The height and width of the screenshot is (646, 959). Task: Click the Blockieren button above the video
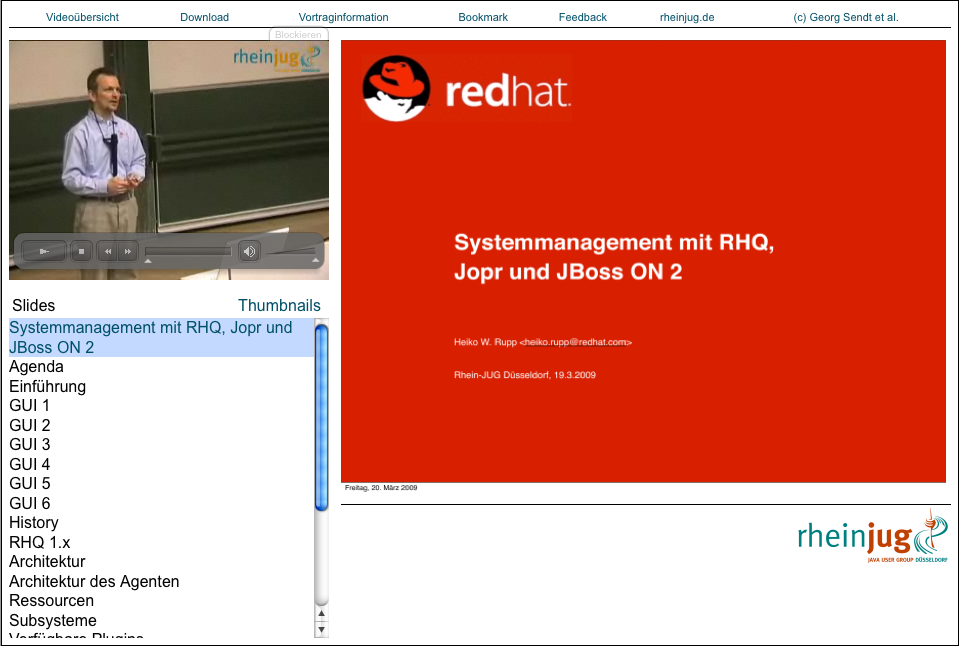(298, 35)
